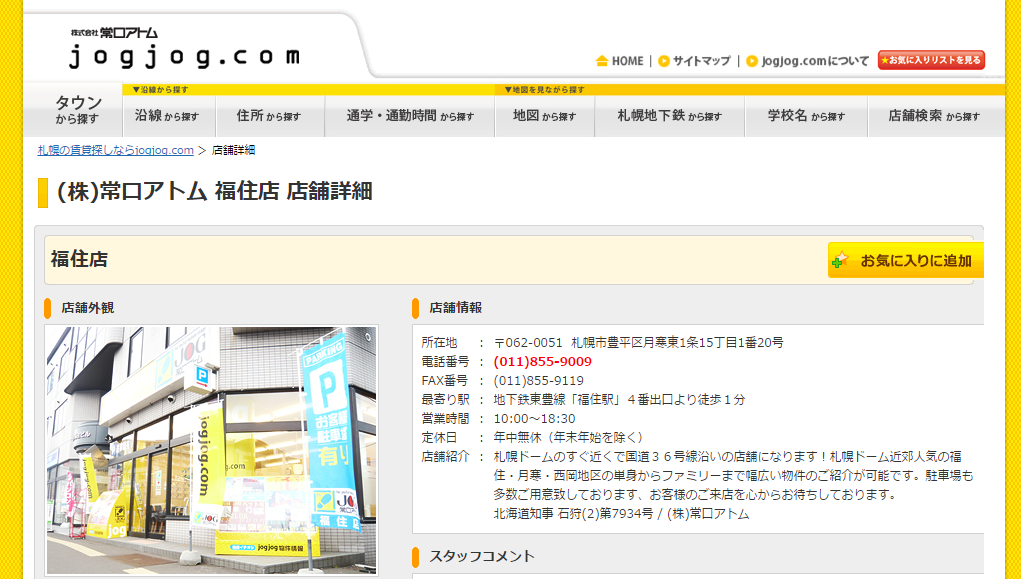The height and width of the screenshot is (579, 1021).
Task: Open the 福住店 storefront photo
Action: tap(212, 451)
